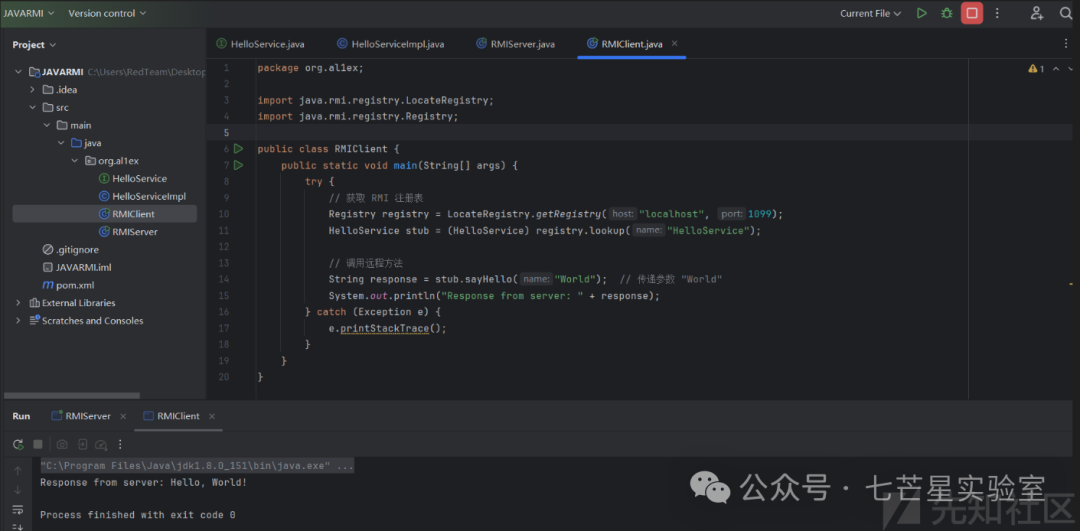1080x531 pixels.
Task: Open Search Everywhere magnifier icon
Action: tap(1065, 13)
